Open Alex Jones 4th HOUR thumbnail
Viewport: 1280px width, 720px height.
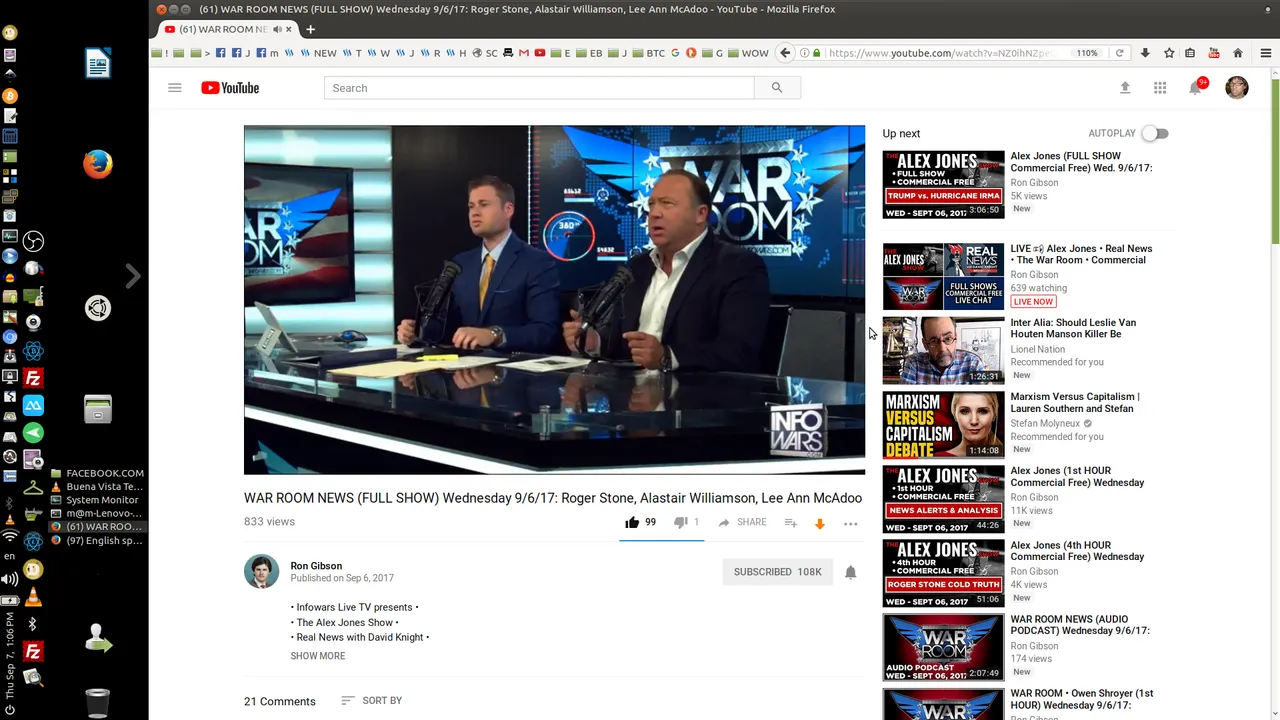coord(943,573)
